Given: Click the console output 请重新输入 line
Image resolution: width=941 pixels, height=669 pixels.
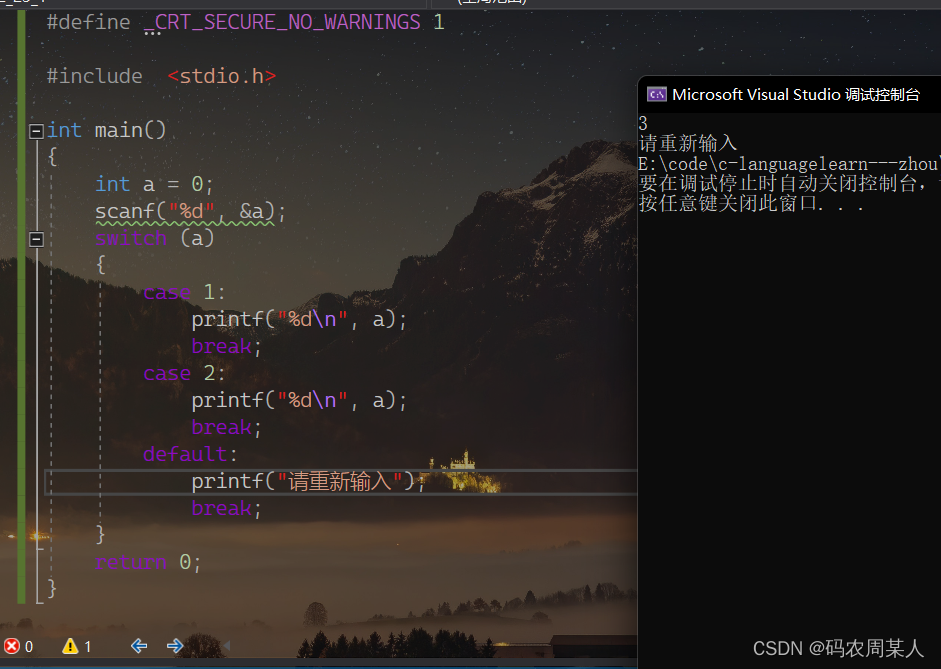Looking at the screenshot, I should click(688, 143).
